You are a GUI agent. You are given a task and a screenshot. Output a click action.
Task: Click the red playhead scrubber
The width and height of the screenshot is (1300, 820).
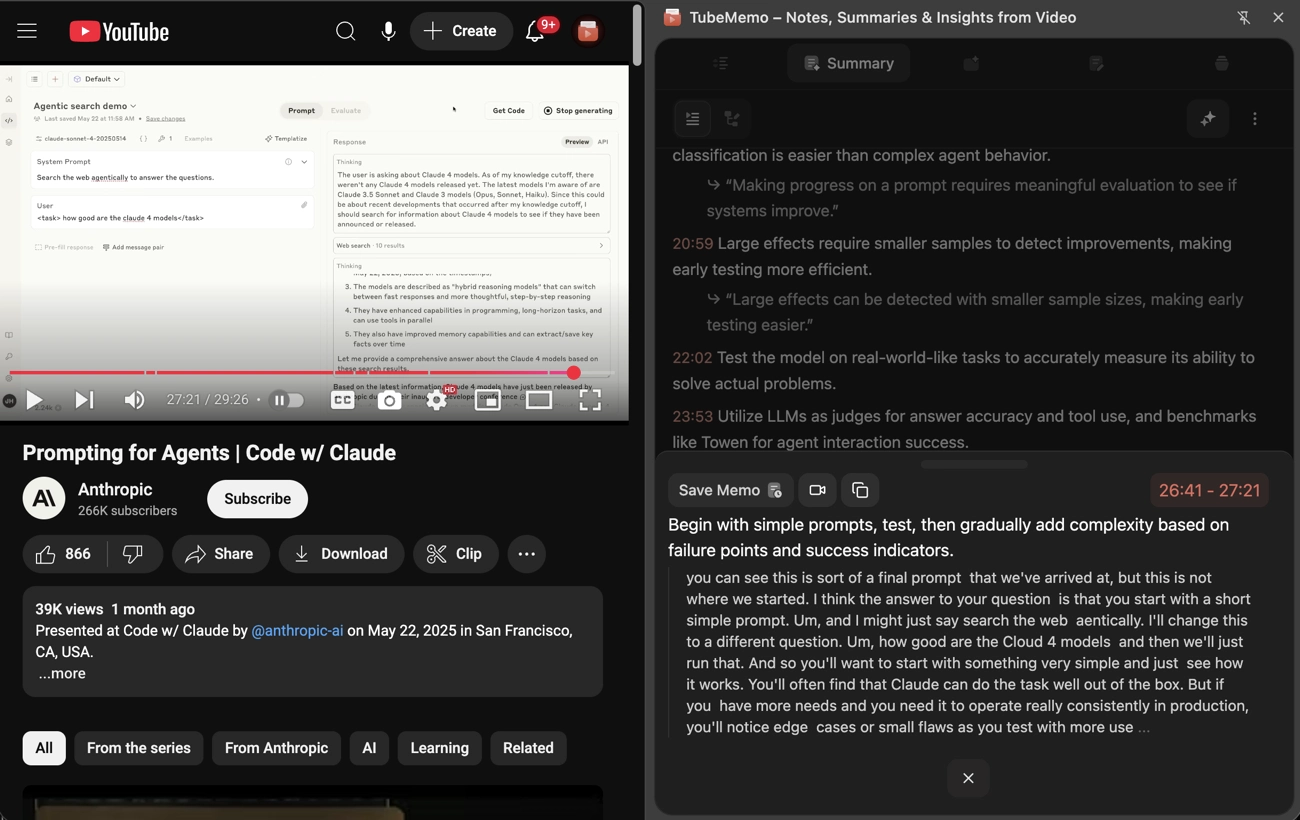point(574,373)
